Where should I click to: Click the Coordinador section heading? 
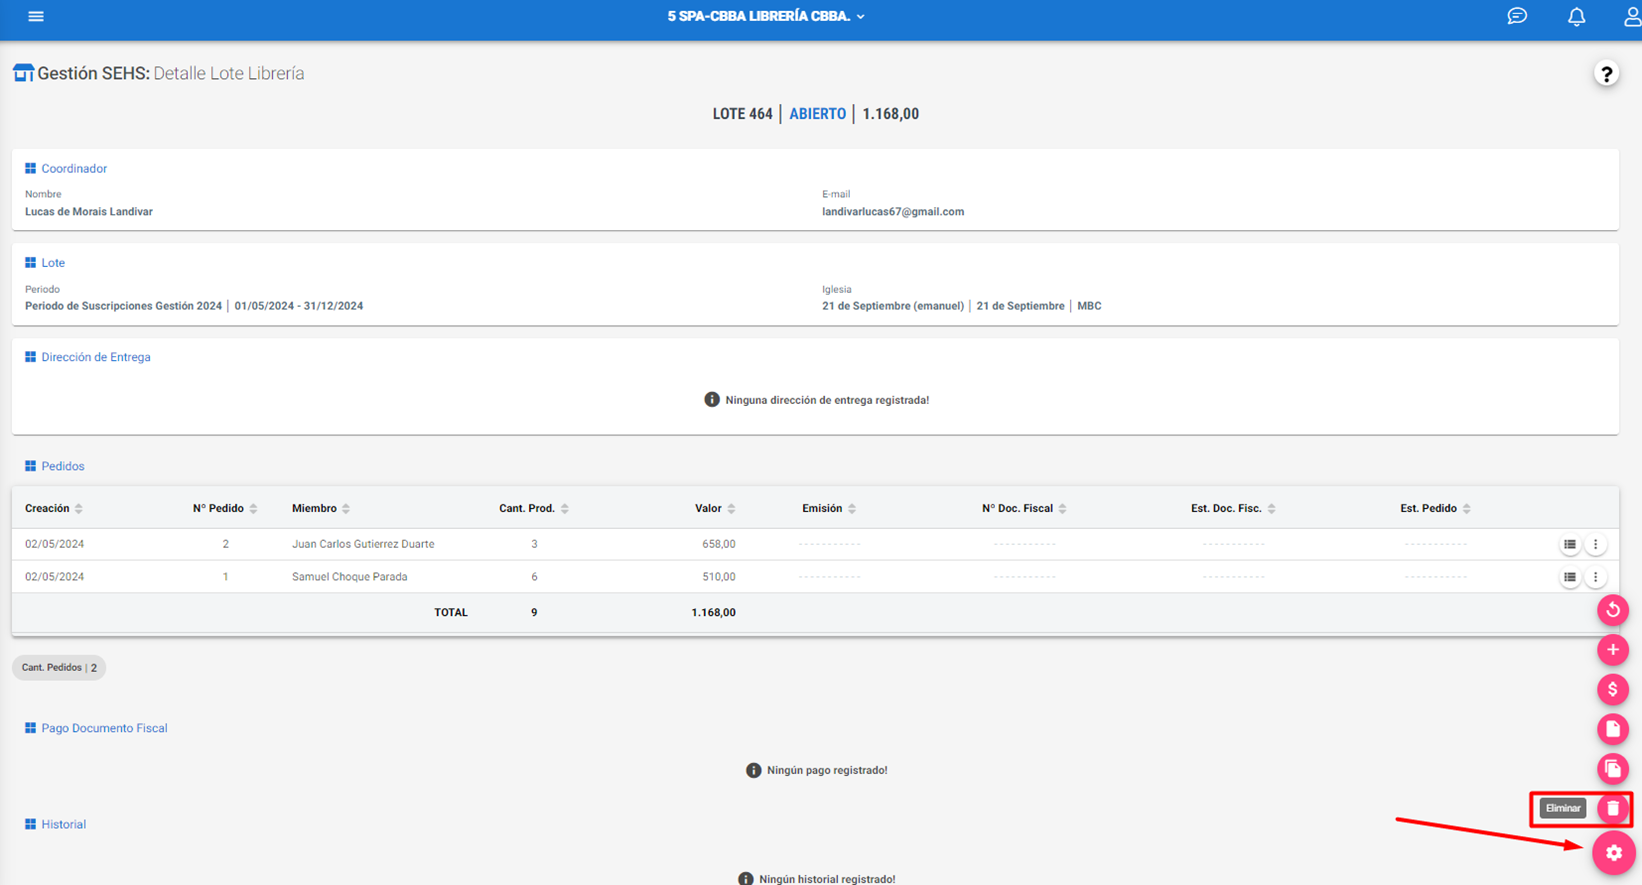[x=74, y=169]
